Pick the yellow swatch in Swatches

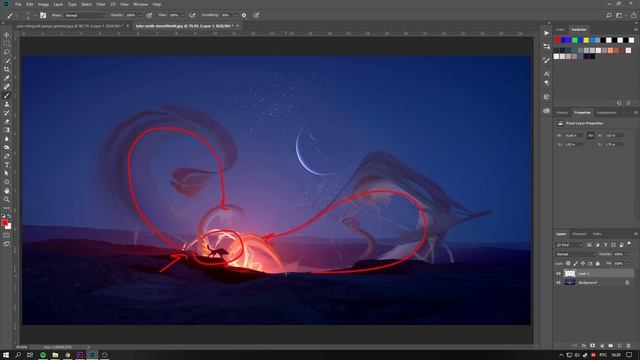coord(586,40)
